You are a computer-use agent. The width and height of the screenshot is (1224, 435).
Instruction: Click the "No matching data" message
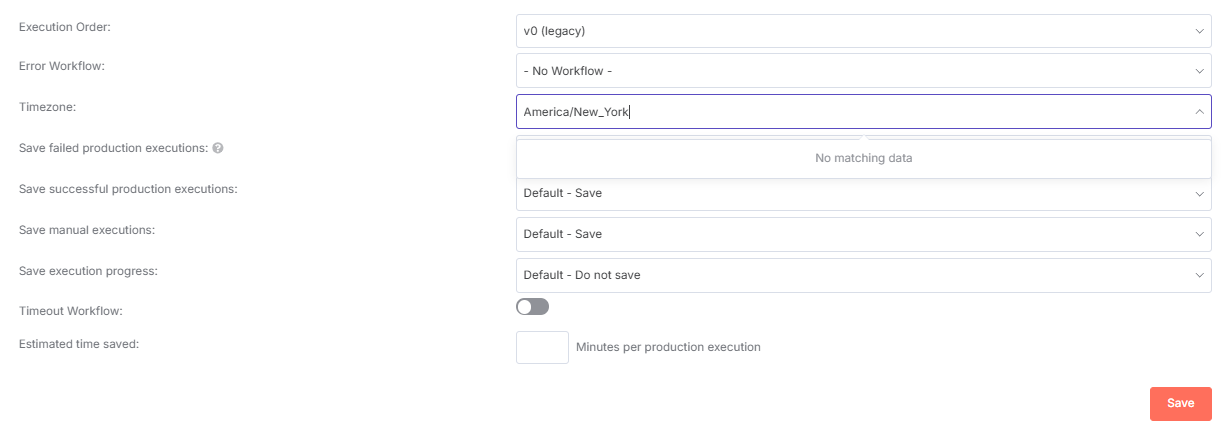click(863, 158)
